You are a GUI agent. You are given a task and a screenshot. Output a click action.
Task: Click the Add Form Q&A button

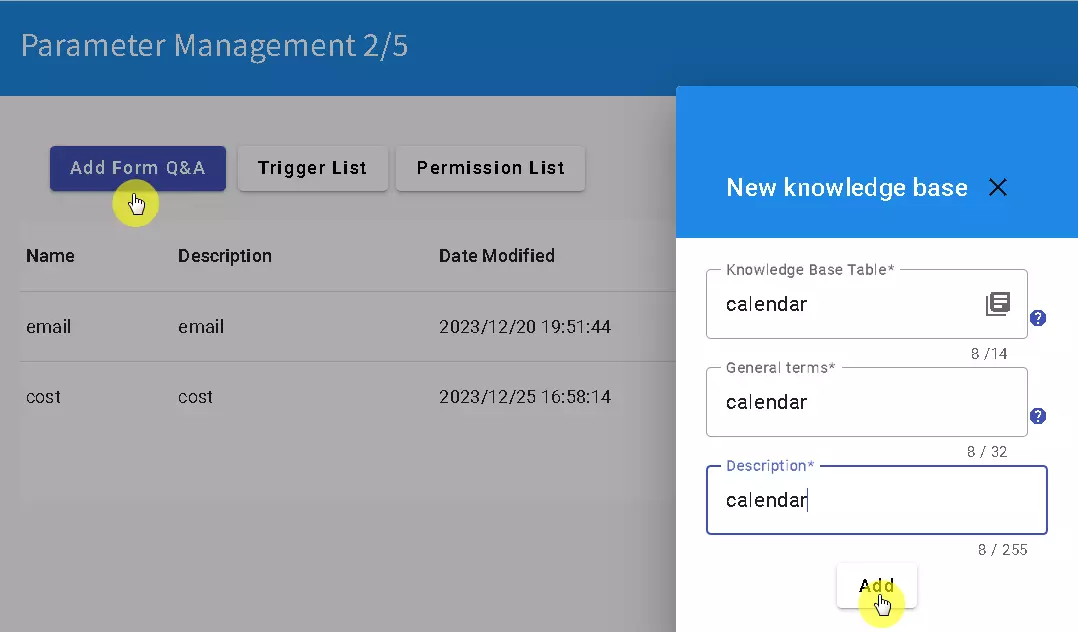[x=137, y=168]
